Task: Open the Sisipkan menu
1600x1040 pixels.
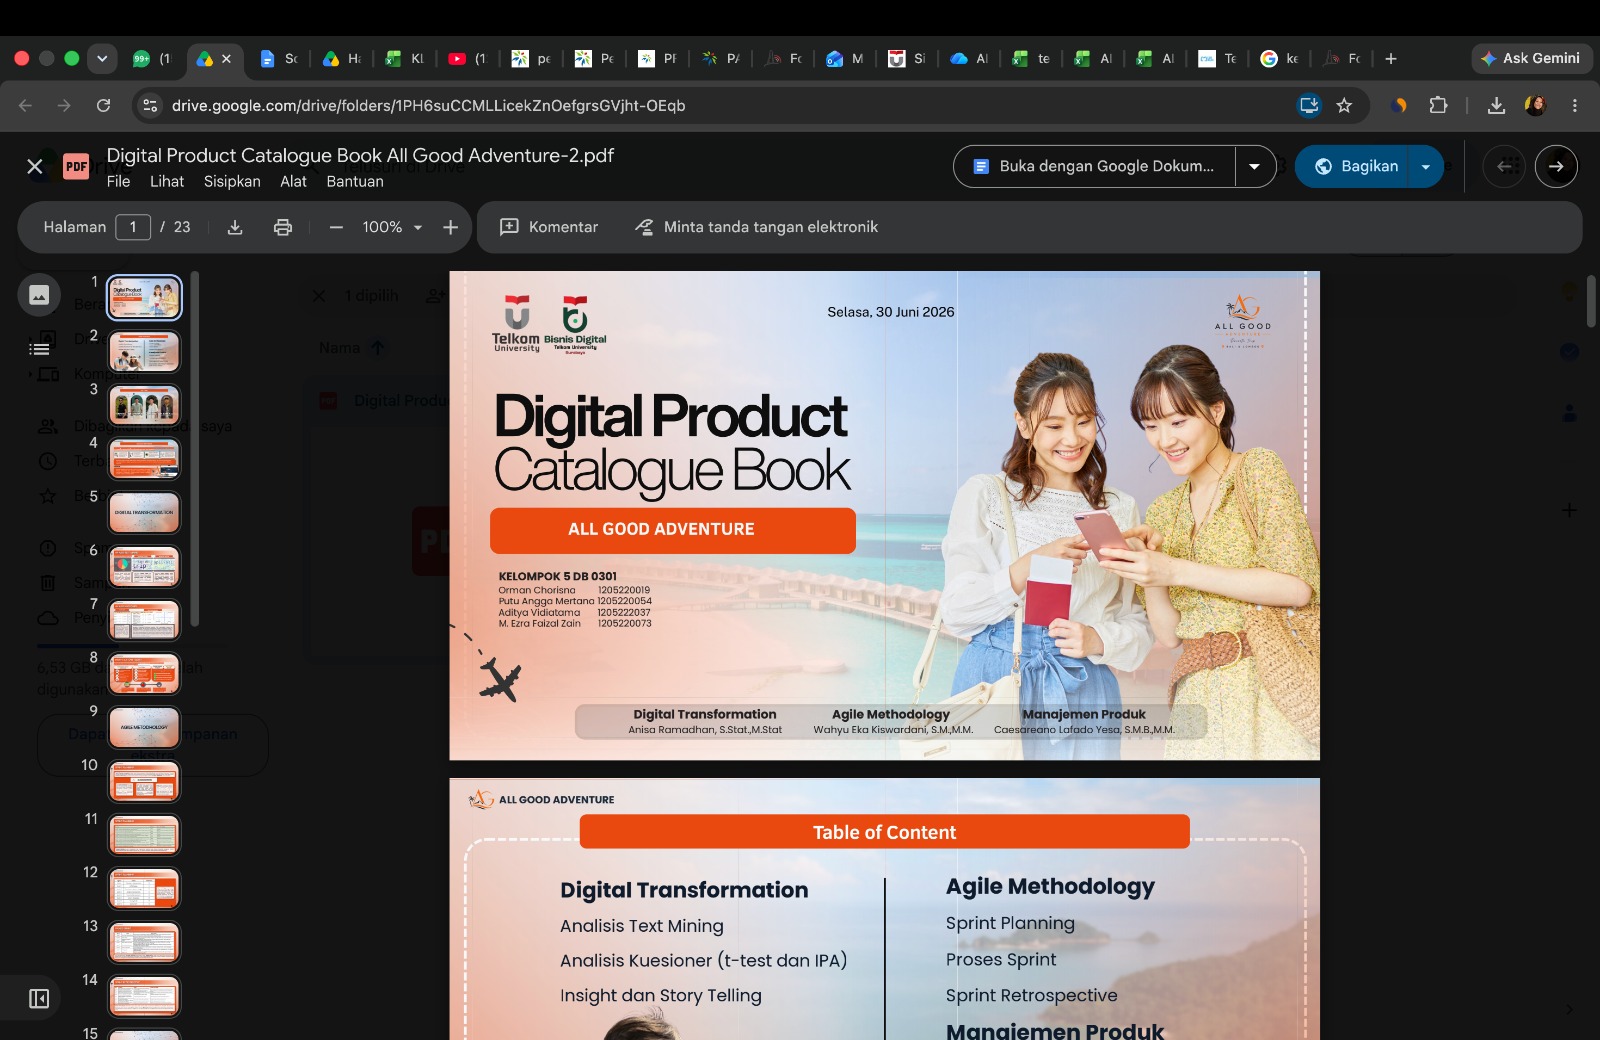Action: (x=232, y=181)
